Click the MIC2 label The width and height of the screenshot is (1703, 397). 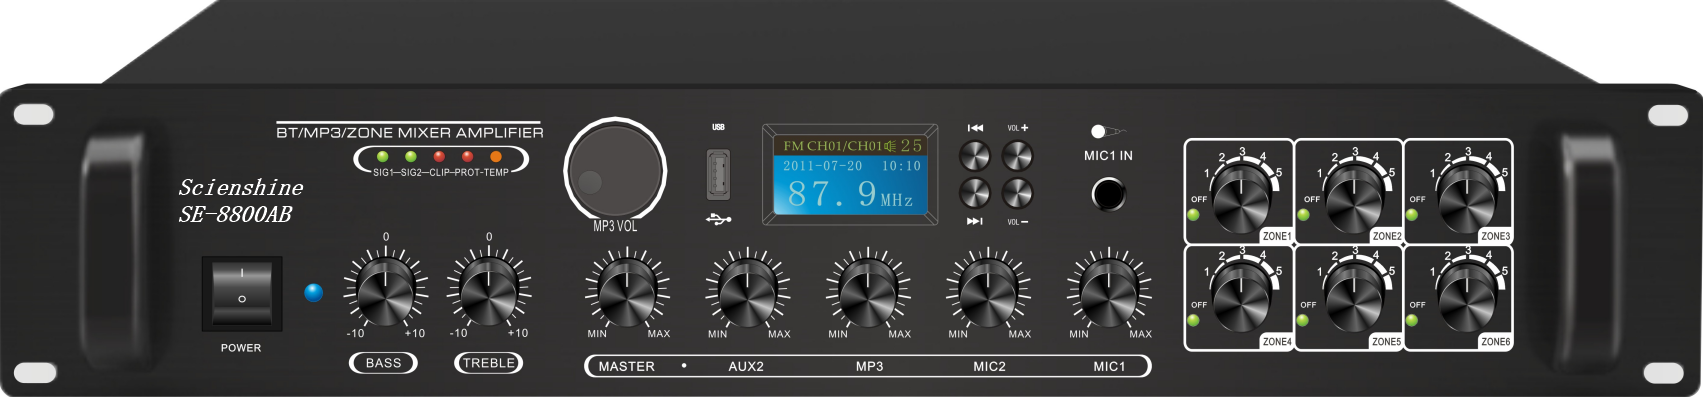tap(989, 367)
